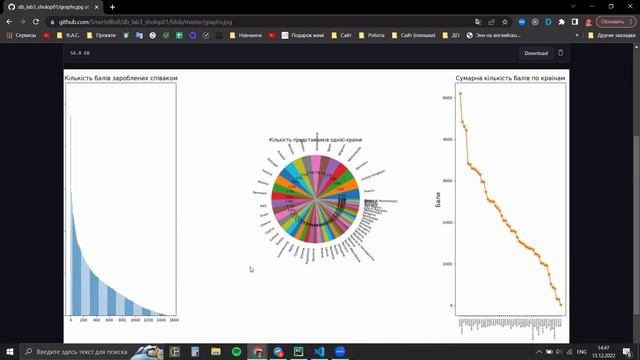
Task: Open the Ф.А.С. bookmark folder
Action: coord(68,36)
